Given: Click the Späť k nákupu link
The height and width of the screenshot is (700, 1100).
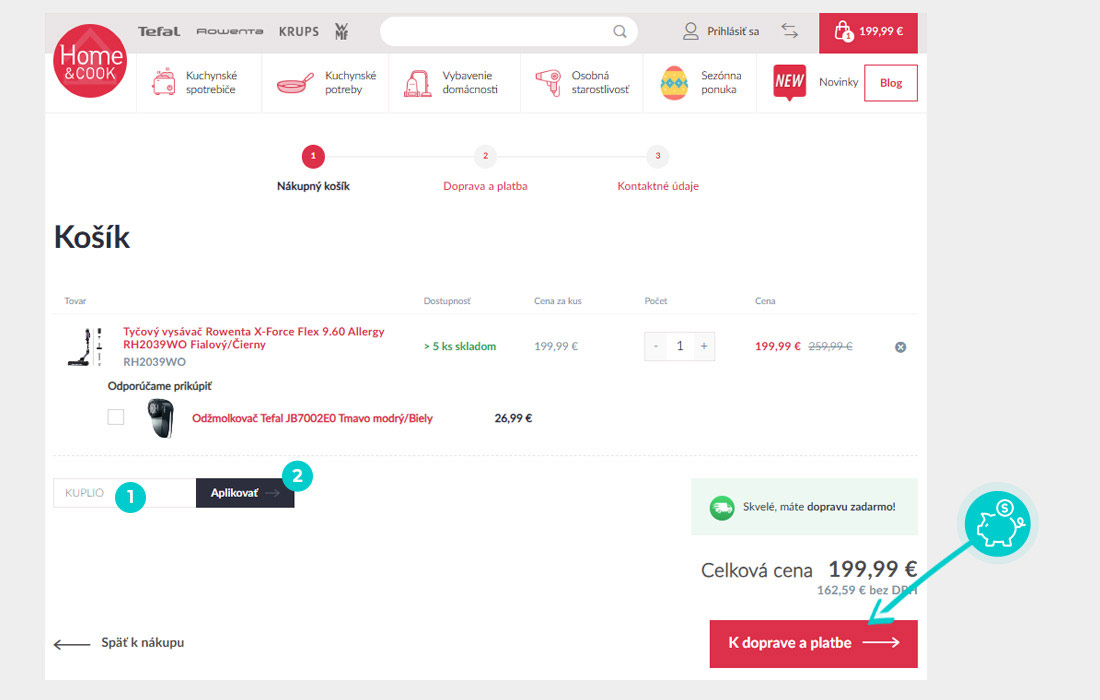Looking at the screenshot, I should (142, 642).
